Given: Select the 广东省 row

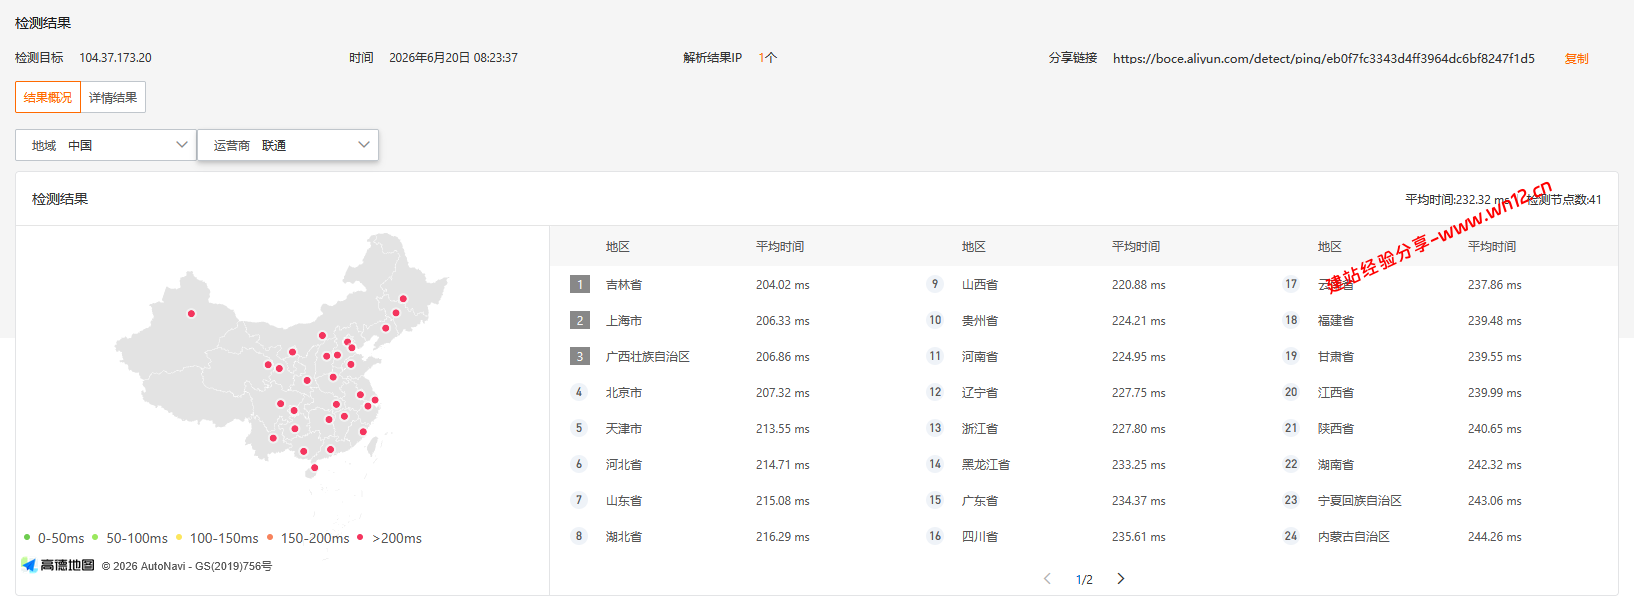Looking at the screenshot, I should (1084, 501).
